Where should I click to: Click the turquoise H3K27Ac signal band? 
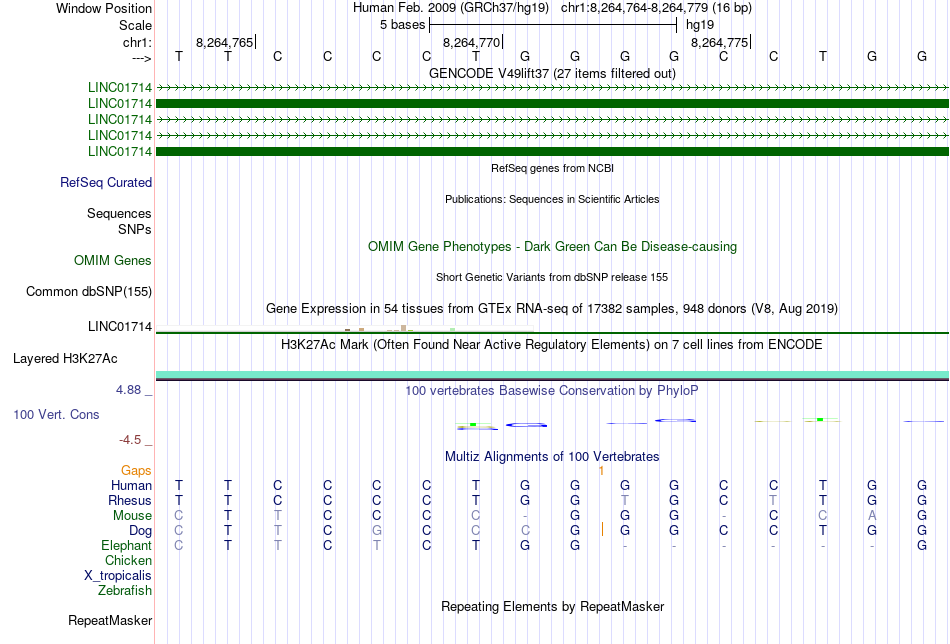(x=552, y=374)
